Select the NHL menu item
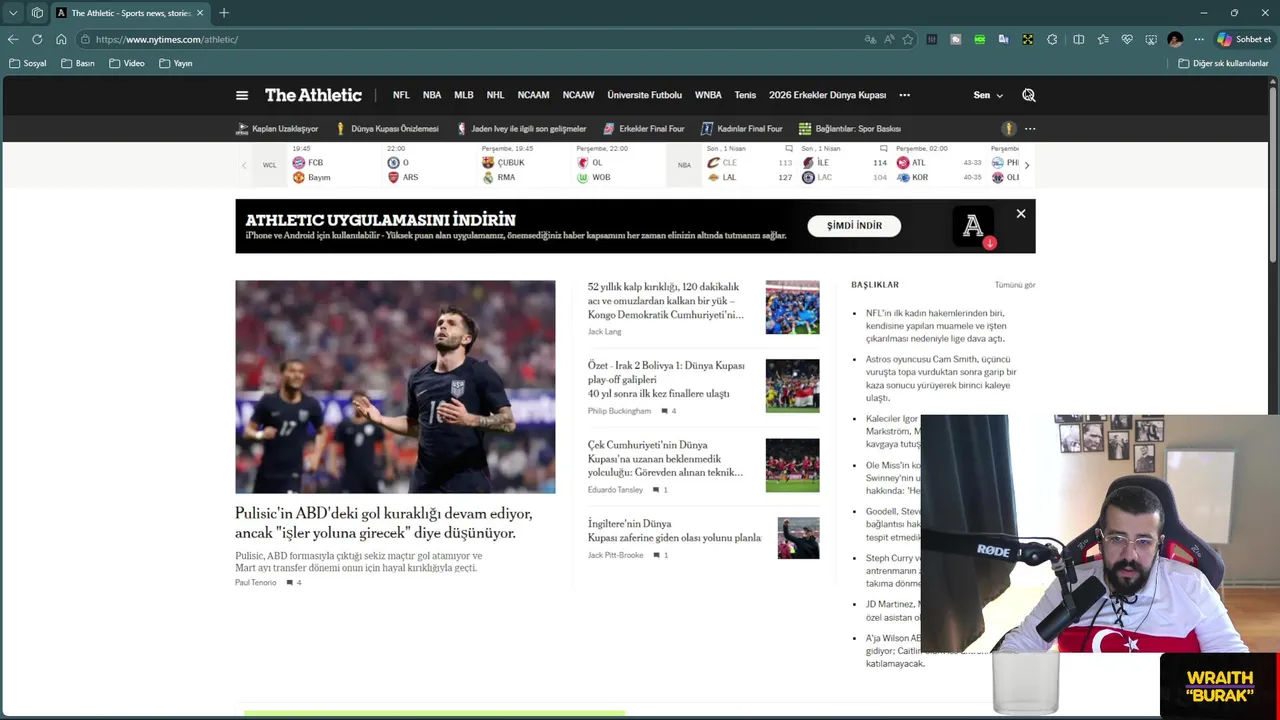1280x720 pixels. [x=495, y=95]
